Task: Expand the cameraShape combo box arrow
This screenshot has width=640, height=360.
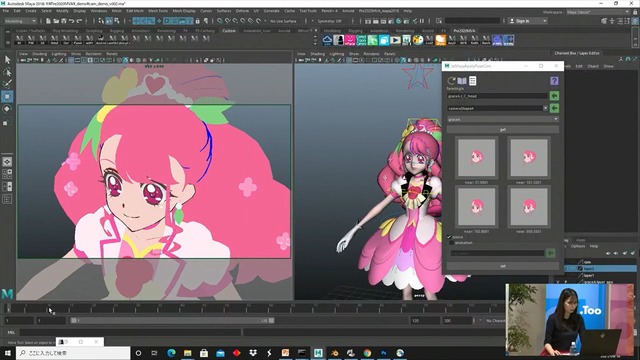Action: click(545, 108)
